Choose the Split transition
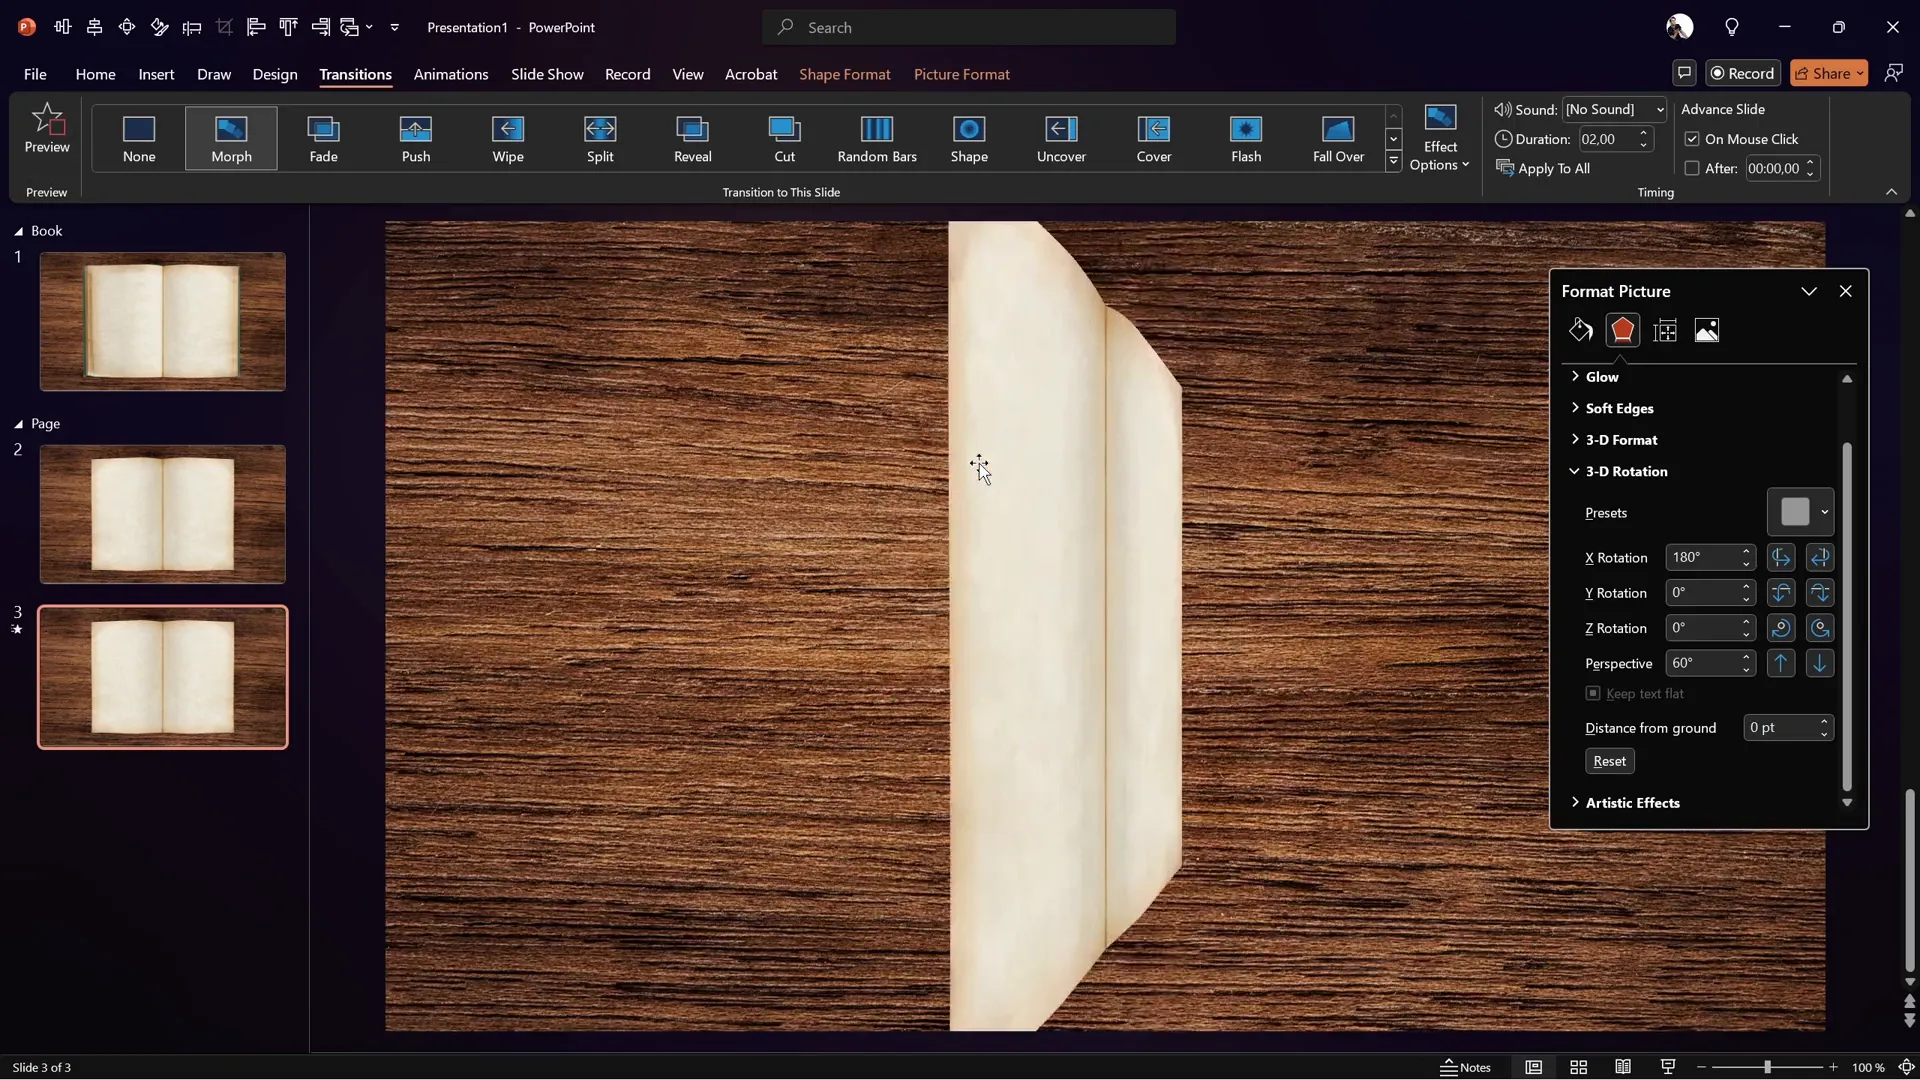1920x1080 pixels. pyautogui.click(x=600, y=138)
